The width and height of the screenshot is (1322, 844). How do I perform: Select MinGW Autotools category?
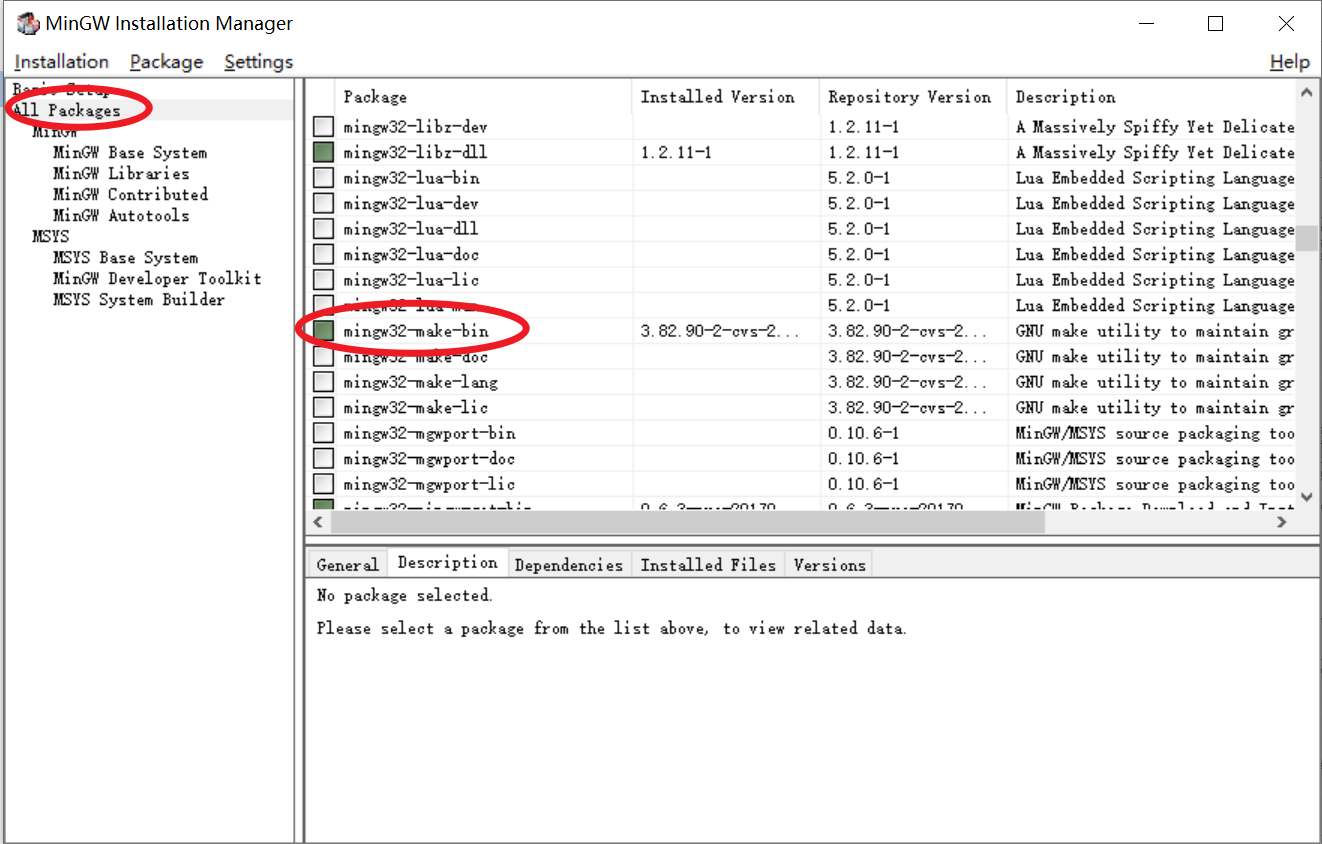121,216
